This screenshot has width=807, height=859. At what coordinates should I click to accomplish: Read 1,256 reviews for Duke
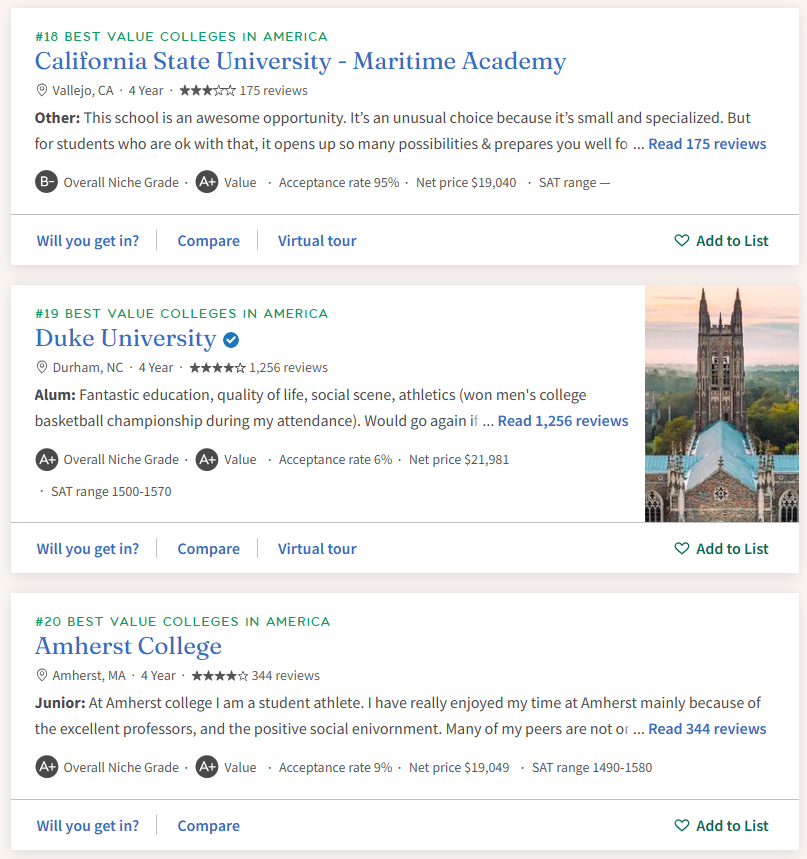tap(563, 421)
